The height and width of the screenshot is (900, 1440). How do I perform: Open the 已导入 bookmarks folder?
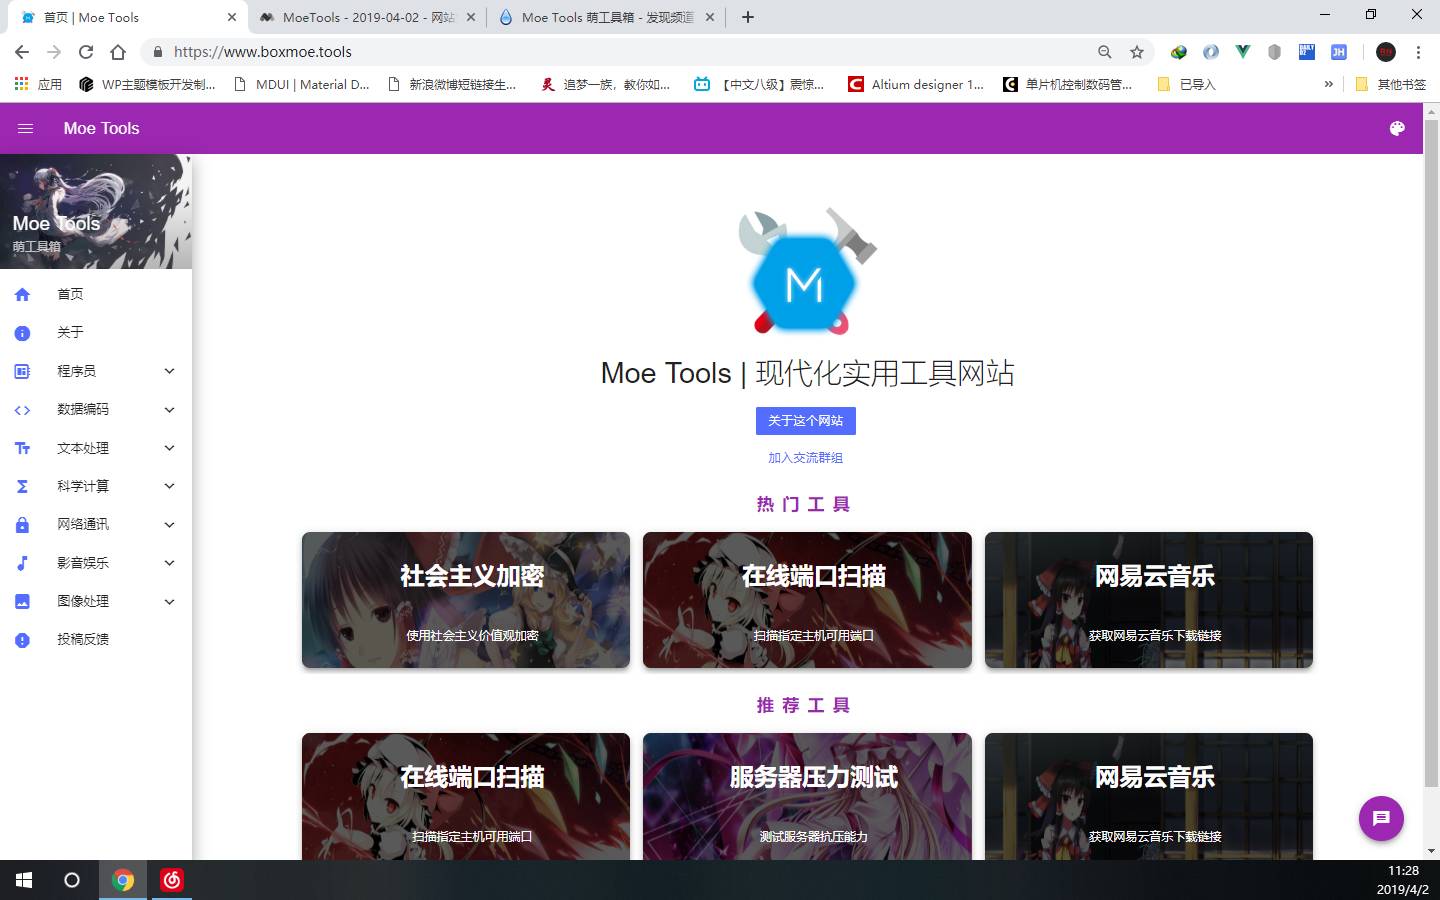coord(1186,84)
